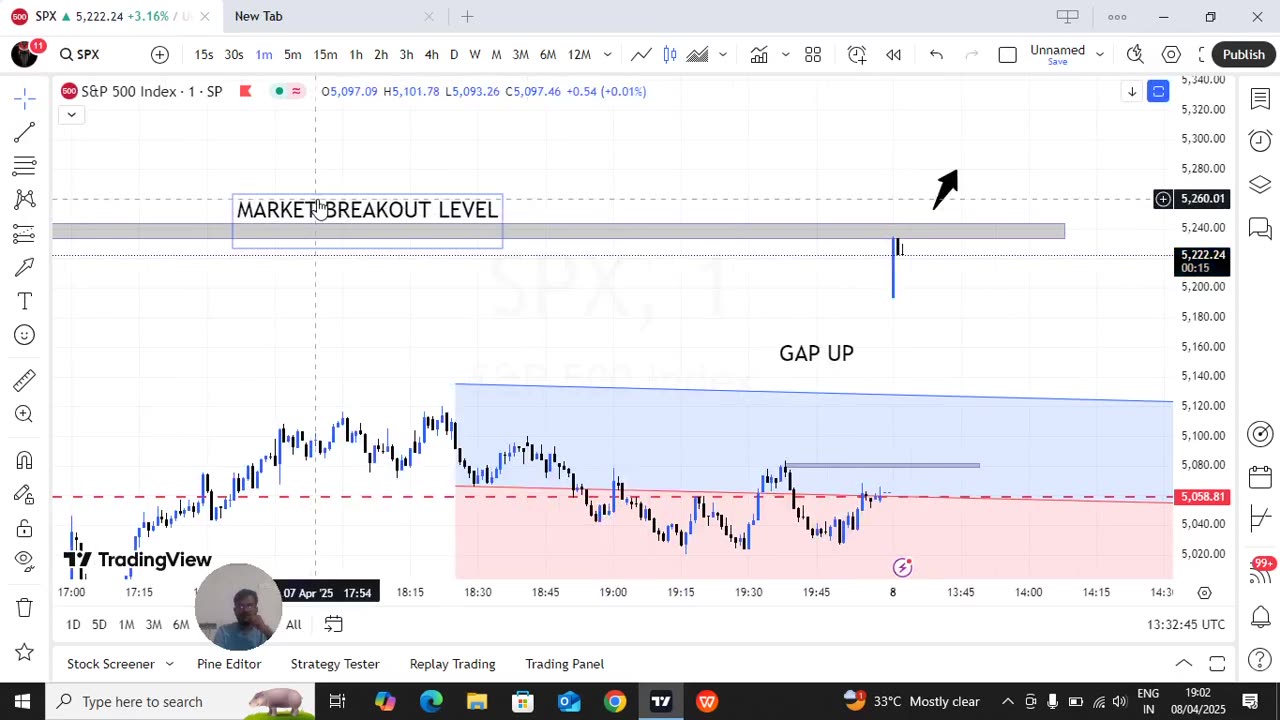Click the Publish button
Viewport: 1280px width, 720px height.
pos(1243,55)
